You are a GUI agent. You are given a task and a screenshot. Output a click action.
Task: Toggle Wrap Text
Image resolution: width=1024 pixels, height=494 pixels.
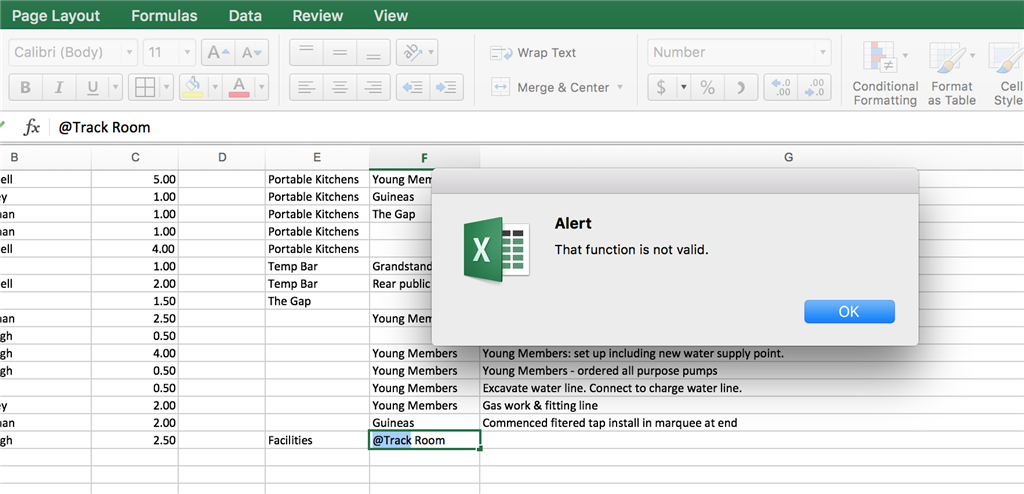(x=534, y=53)
